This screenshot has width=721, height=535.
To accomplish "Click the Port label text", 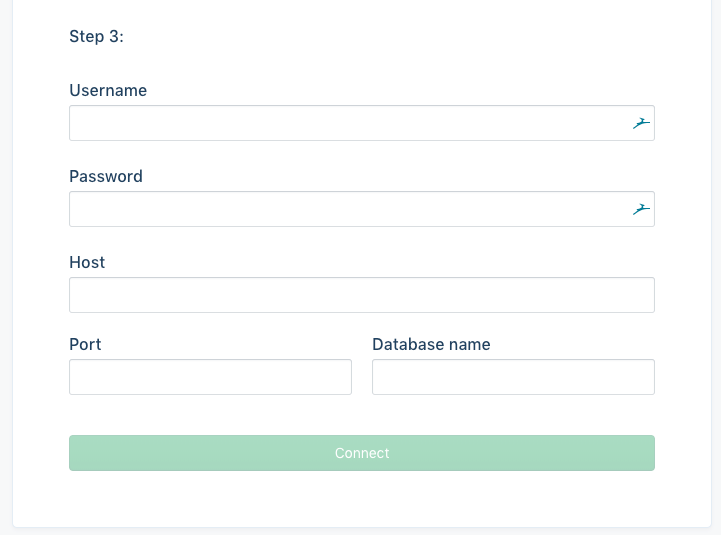I will click(85, 344).
